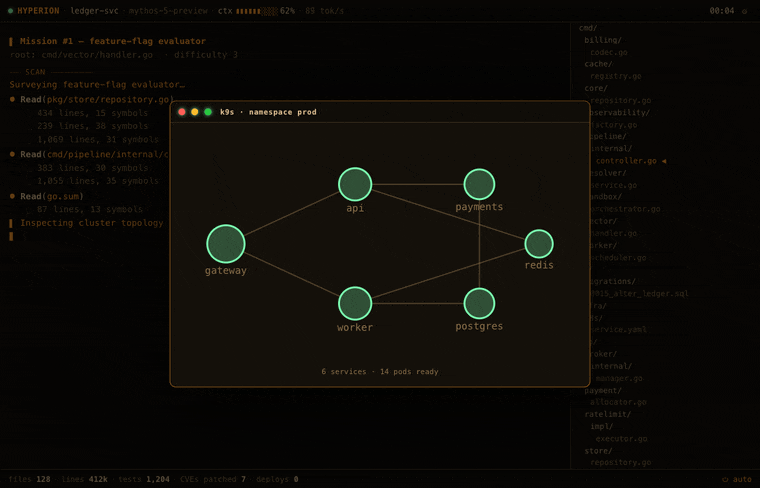Click the 1,069 lines, 31 symbols row

tap(97, 140)
